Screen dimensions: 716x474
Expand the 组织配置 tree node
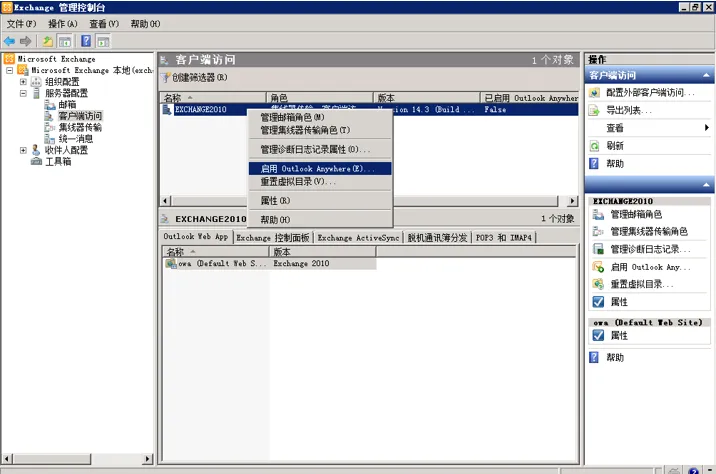tap(23, 82)
